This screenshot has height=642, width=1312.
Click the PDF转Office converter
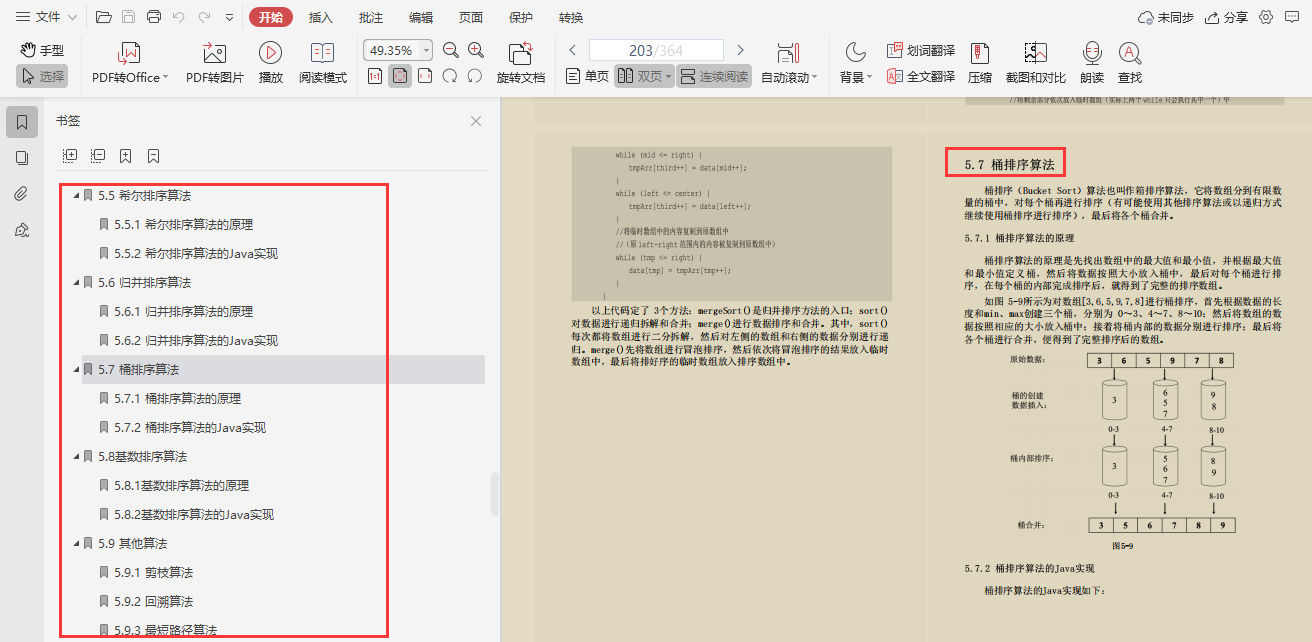(130, 65)
